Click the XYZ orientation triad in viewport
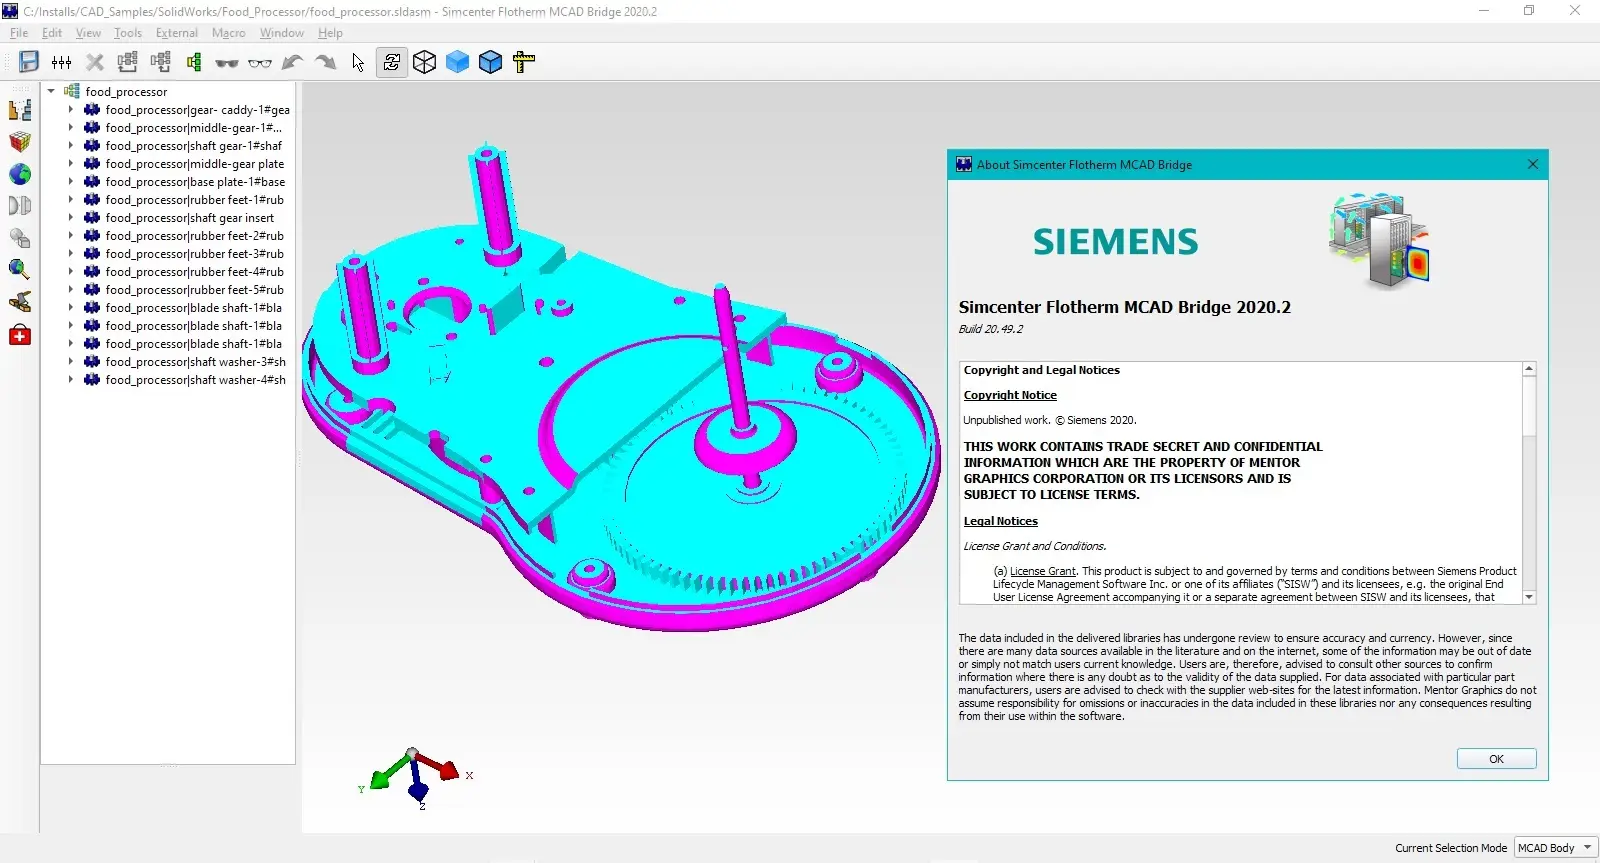Image resolution: width=1600 pixels, height=863 pixels. [415, 779]
